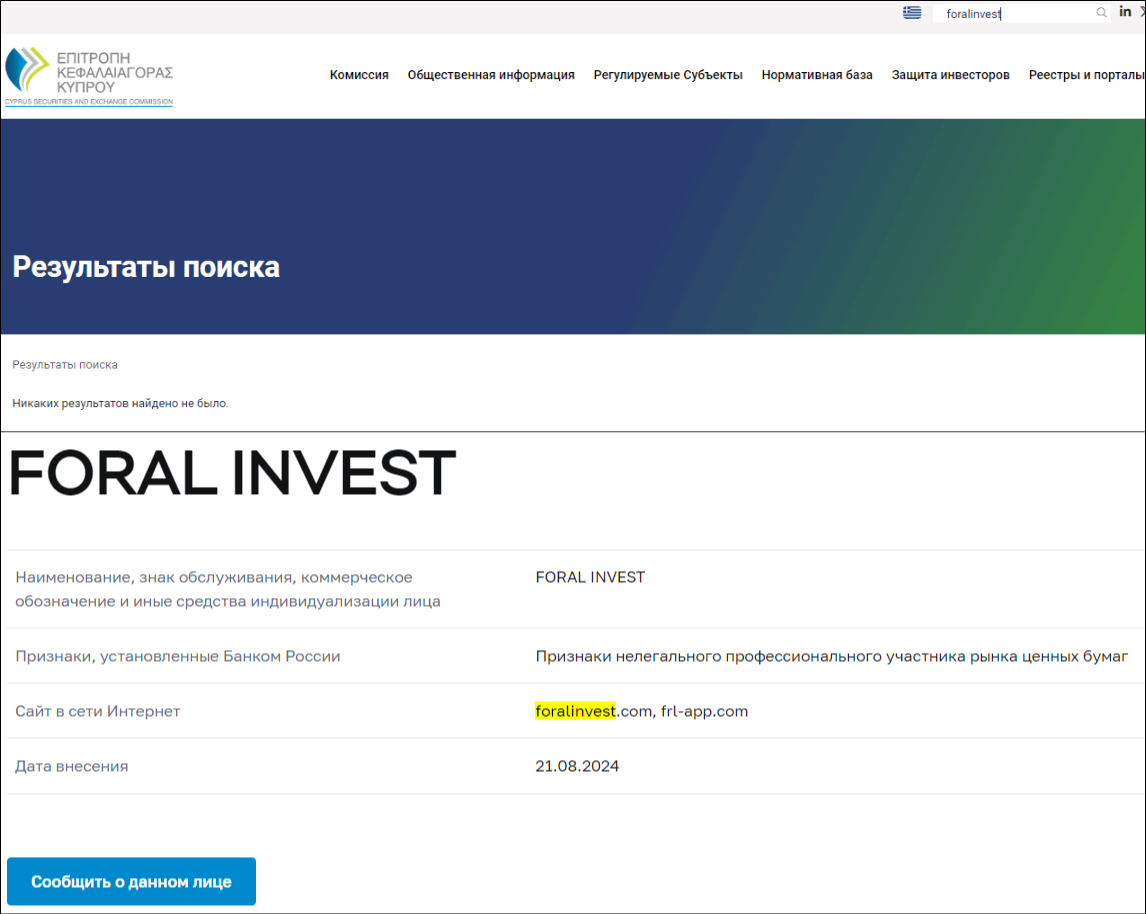Click the Дата внесения label
1146x914 pixels.
72,766
